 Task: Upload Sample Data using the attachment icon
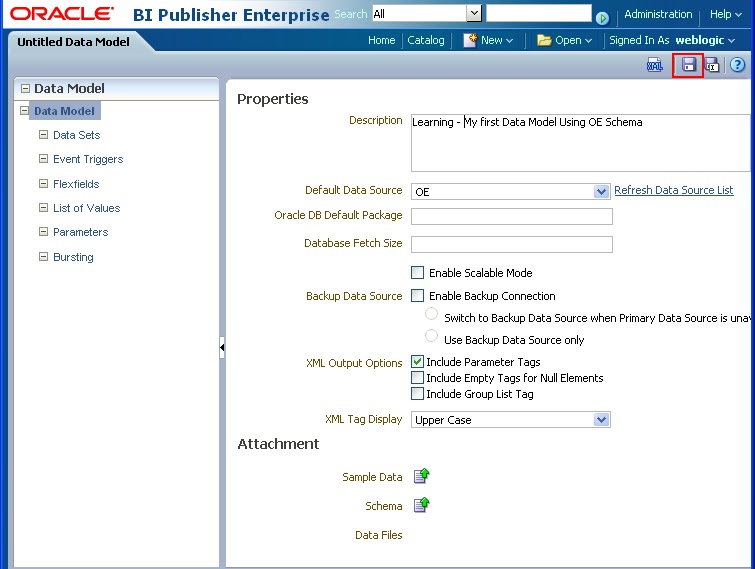[421, 476]
